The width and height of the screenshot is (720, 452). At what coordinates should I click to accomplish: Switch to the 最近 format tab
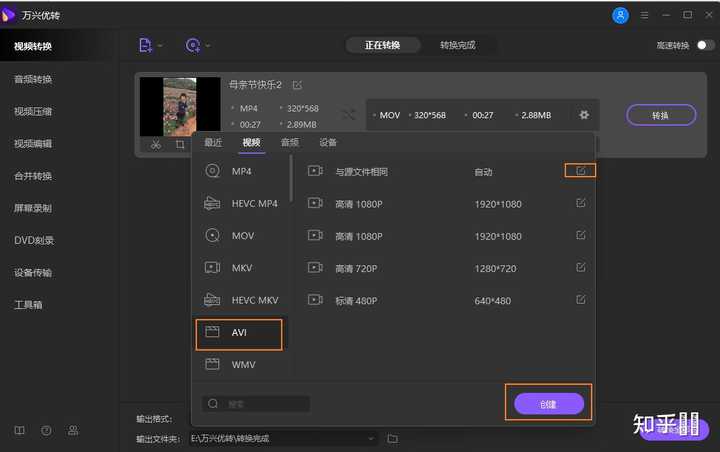pyautogui.click(x=213, y=143)
